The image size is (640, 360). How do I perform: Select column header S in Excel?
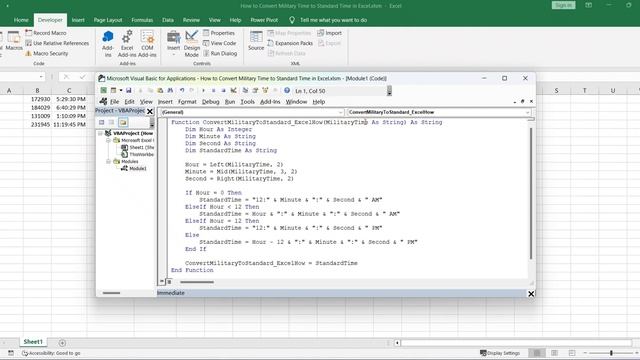tap(556, 90)
